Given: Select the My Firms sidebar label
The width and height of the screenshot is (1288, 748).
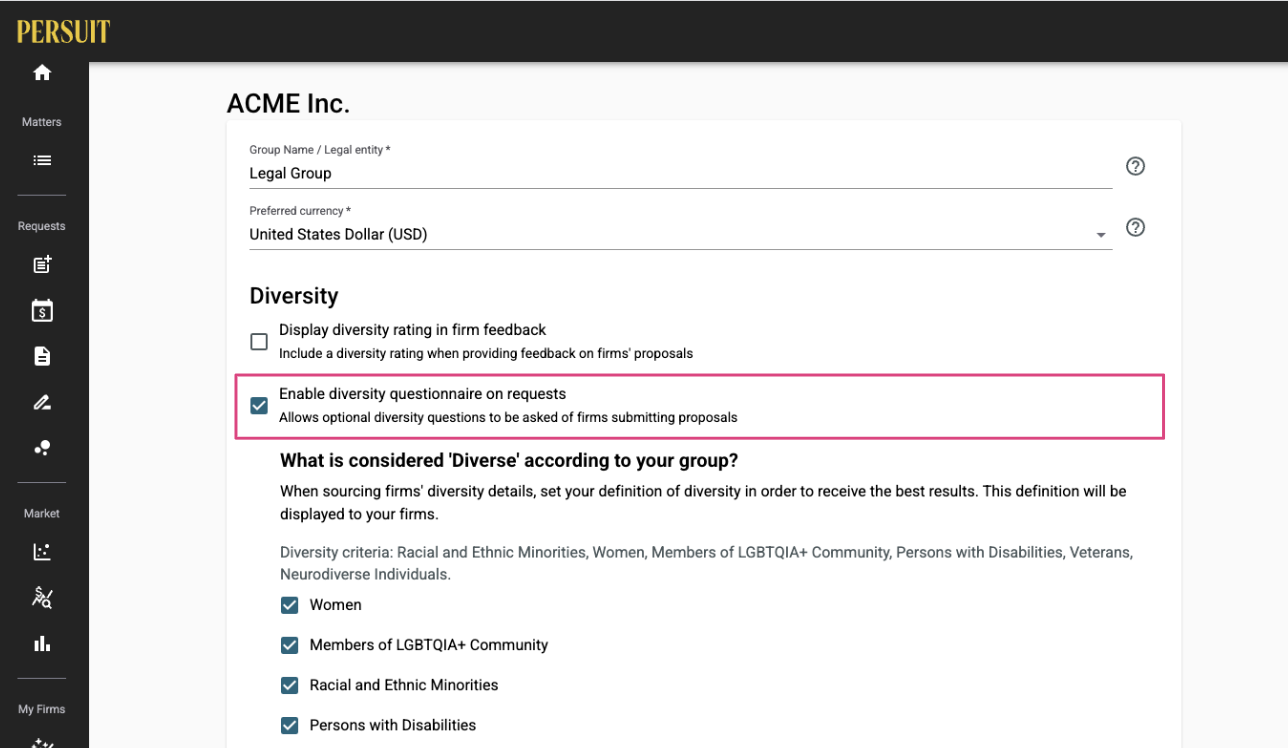Looking at the screenshot, I should coord(42,709).
